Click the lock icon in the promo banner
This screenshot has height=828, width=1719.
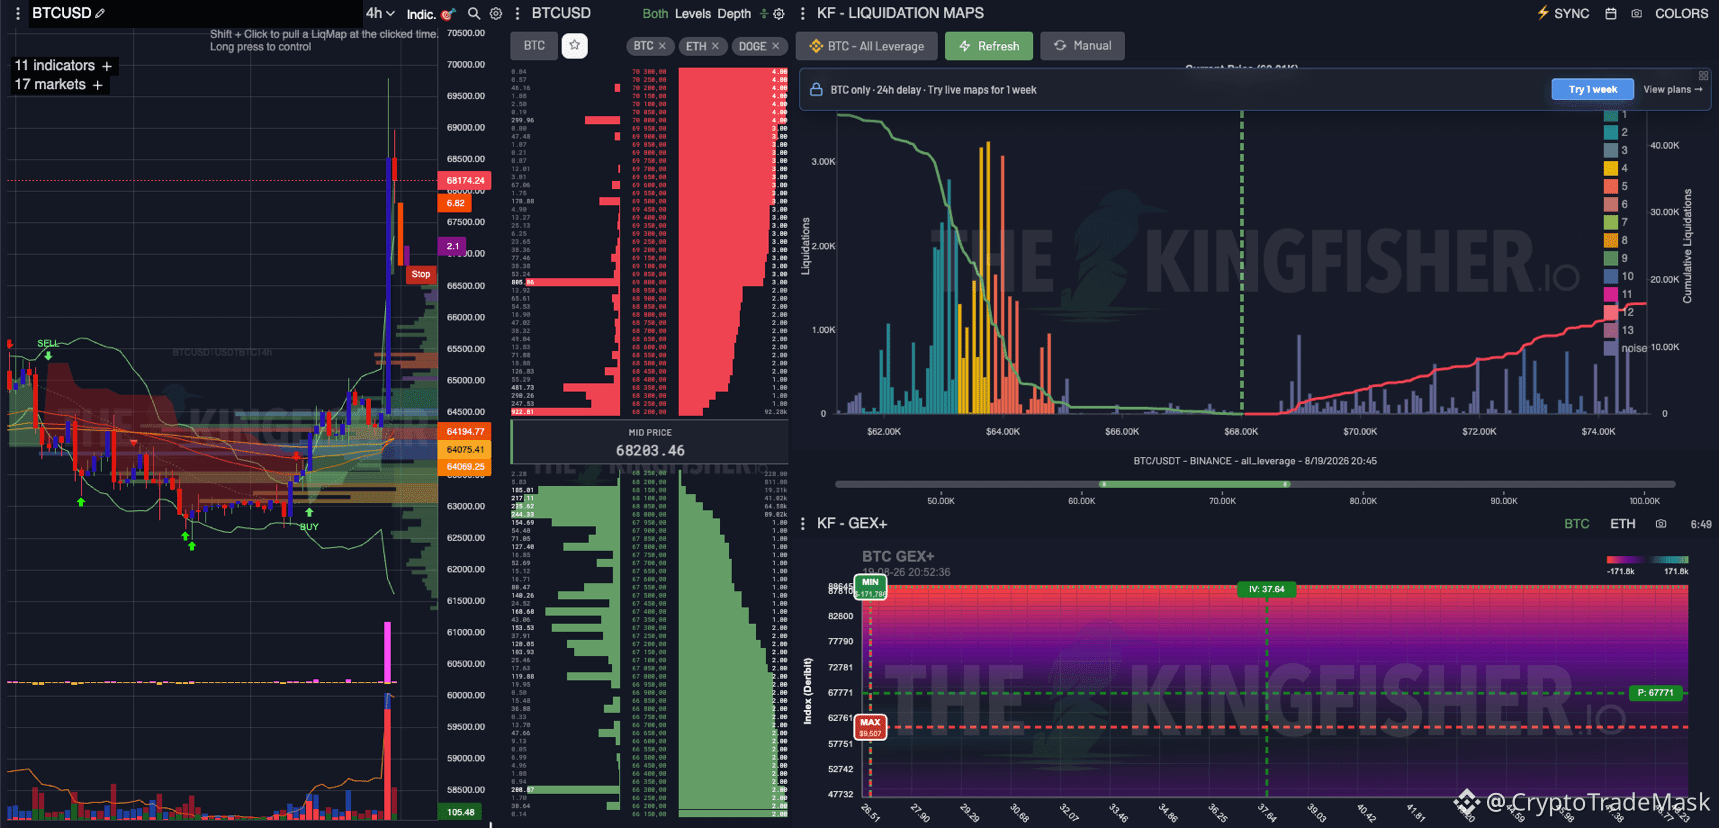[x=816, y=90]
